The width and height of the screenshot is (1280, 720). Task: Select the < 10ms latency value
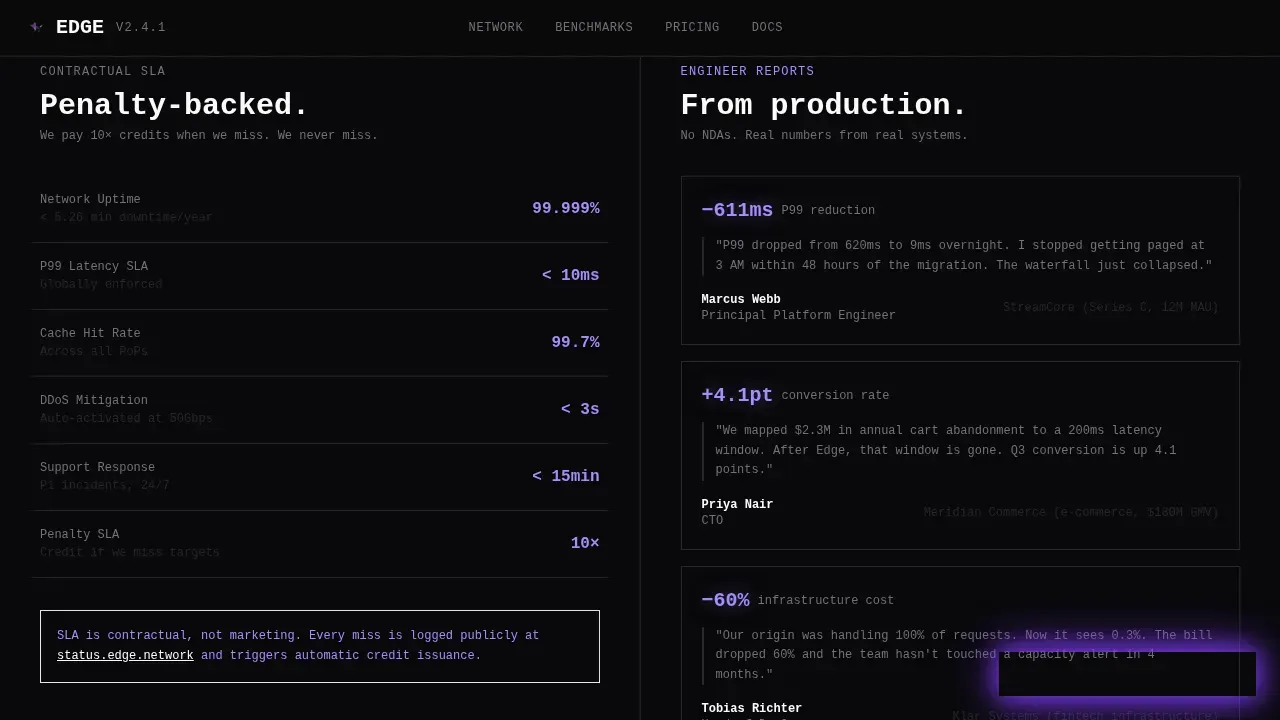point(571,275)
